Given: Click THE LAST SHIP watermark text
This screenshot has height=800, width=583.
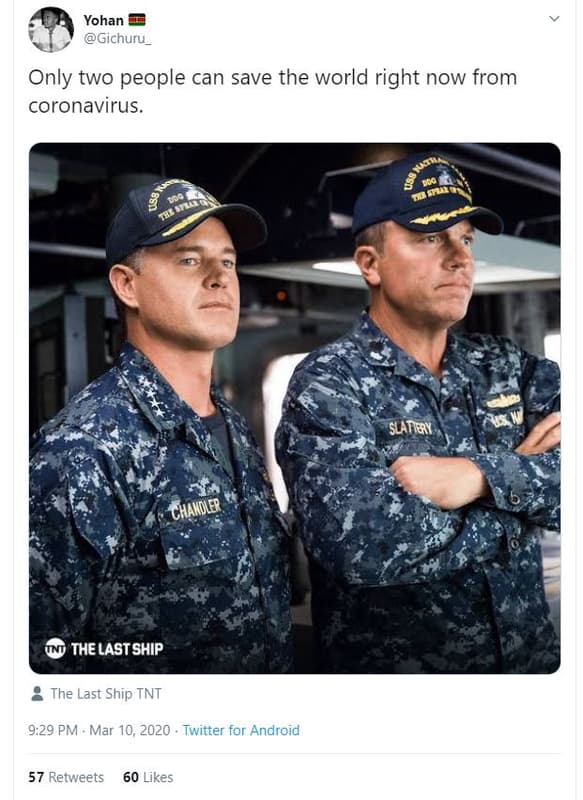Looking at the screenshot, I should [117, 648].
